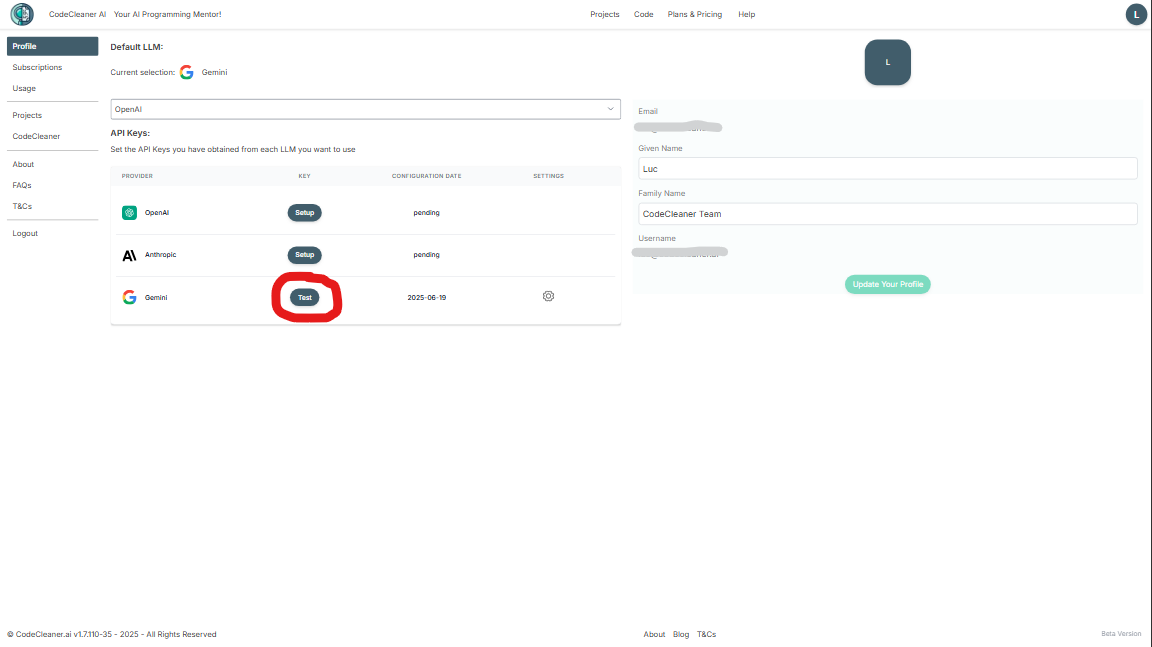Open Plans & Pricing page
The image size is (1152, 647).
point(694,14)
